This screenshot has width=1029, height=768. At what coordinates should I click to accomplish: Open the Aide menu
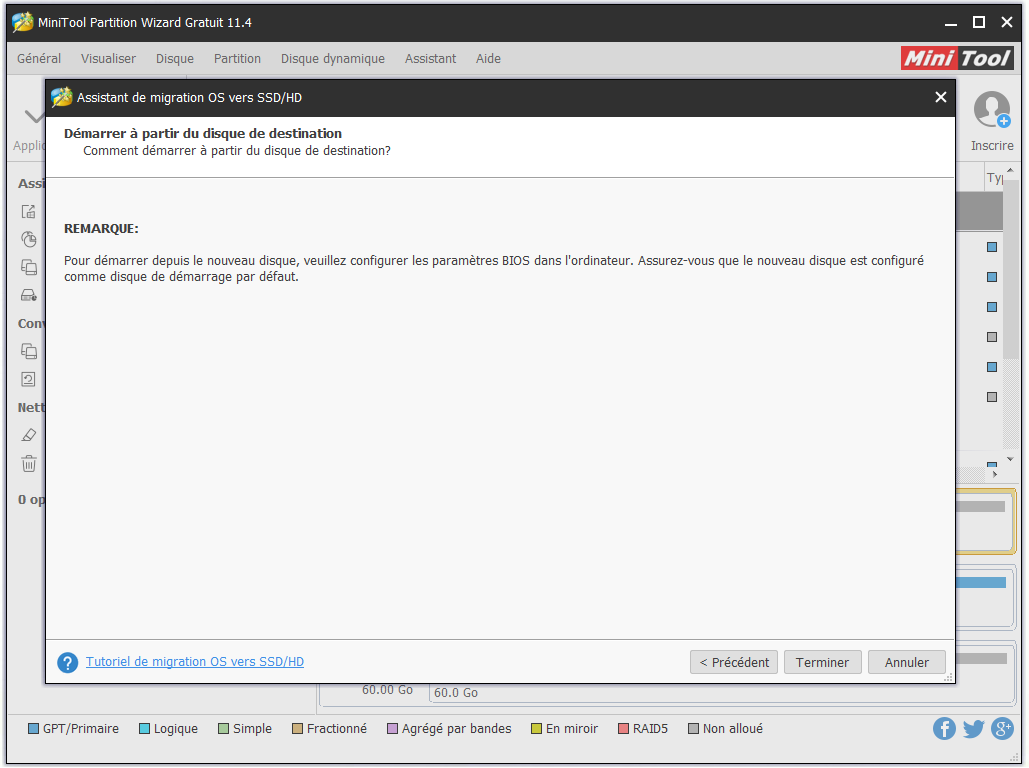488,58
